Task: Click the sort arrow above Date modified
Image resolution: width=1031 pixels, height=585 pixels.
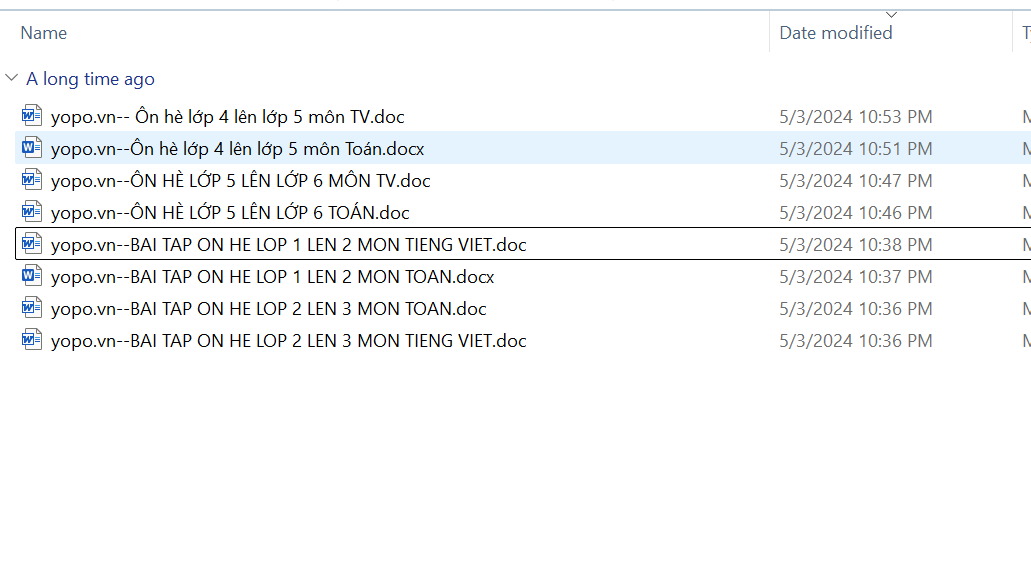Action: [x=891, y=14]
